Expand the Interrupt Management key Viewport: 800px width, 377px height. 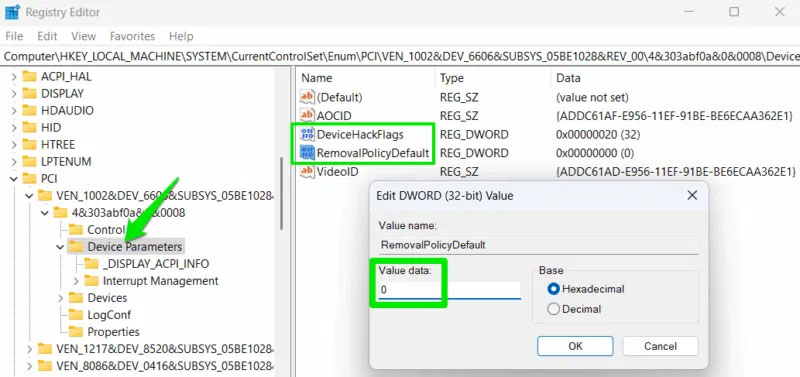pos(76,281)
